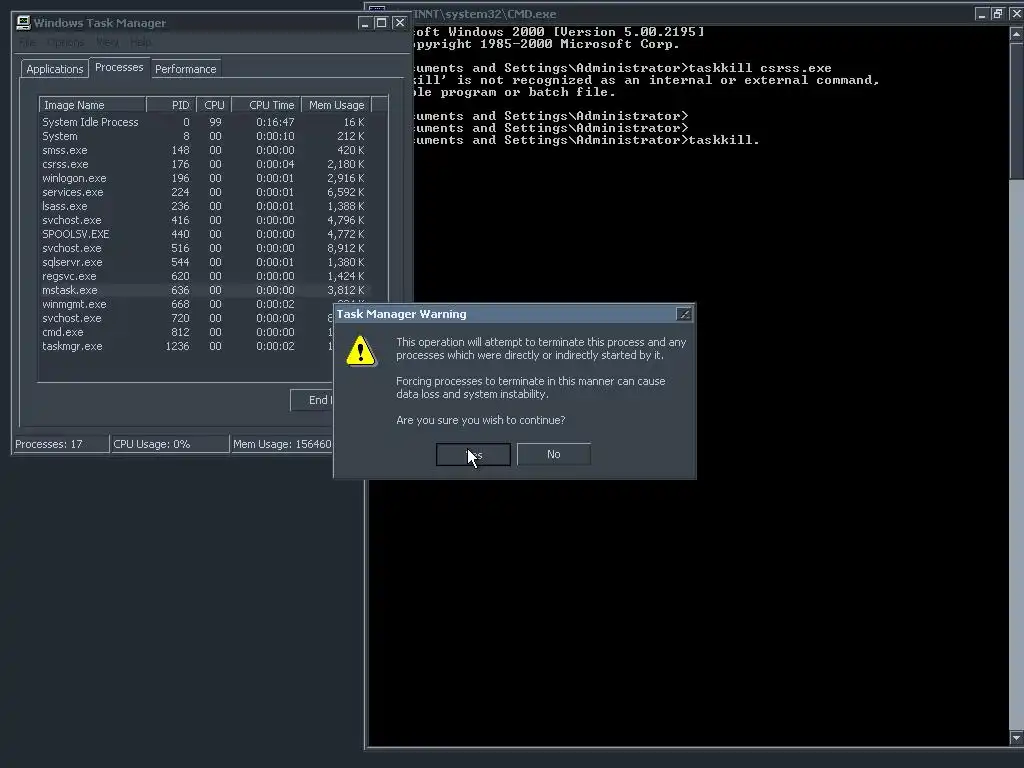Select the winmgmt.exe process
This screenshot has height=768, width=1024.
coord(186,304)
